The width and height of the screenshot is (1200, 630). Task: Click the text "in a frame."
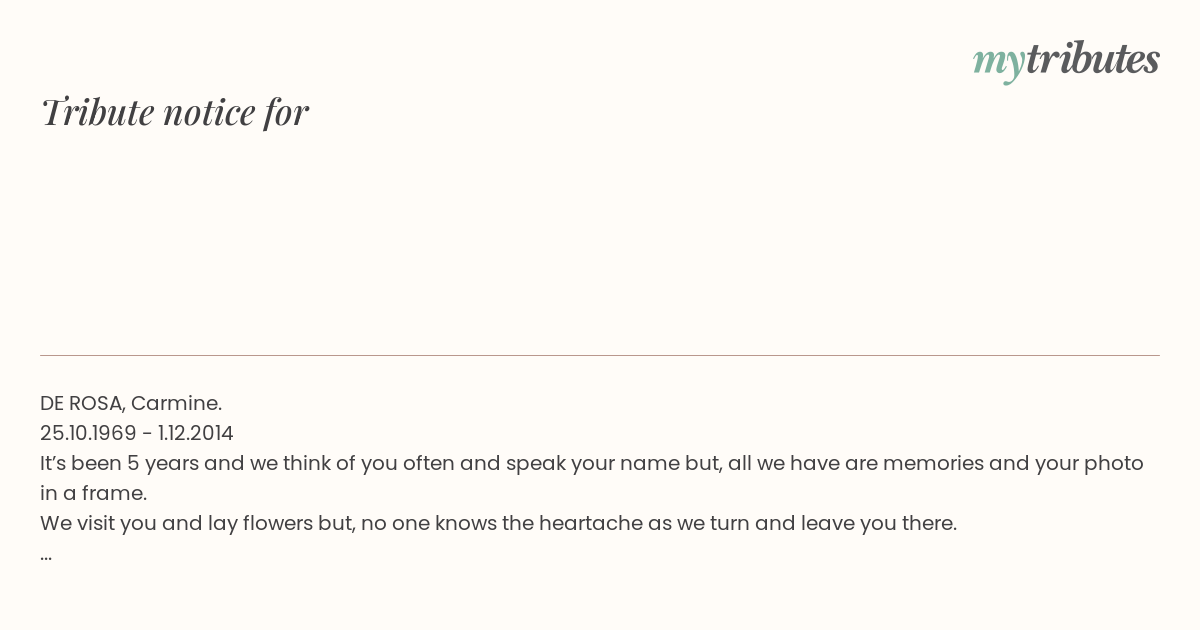pyautogui.click(x=94, y=493)
